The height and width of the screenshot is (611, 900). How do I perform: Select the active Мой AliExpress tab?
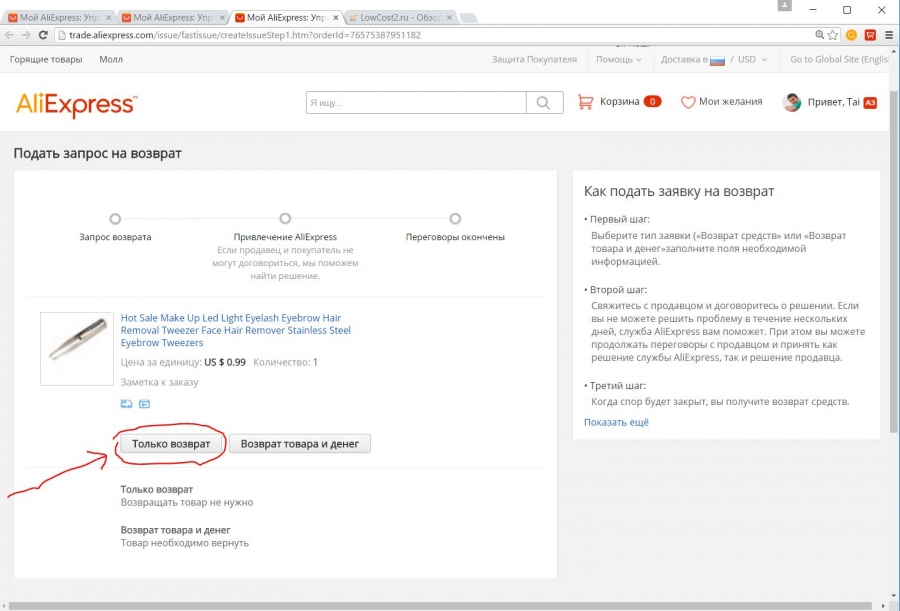click(287, 18)
